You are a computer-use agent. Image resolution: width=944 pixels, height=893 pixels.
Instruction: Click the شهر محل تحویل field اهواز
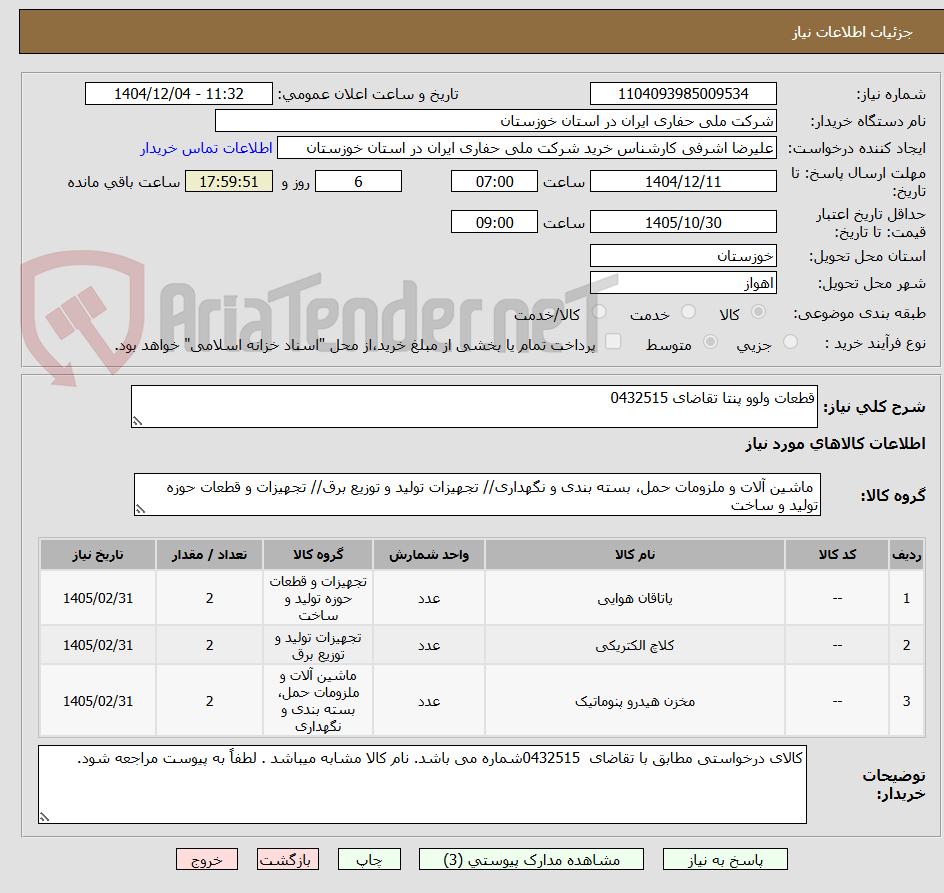pyautogui.click(x=683, y=283)
